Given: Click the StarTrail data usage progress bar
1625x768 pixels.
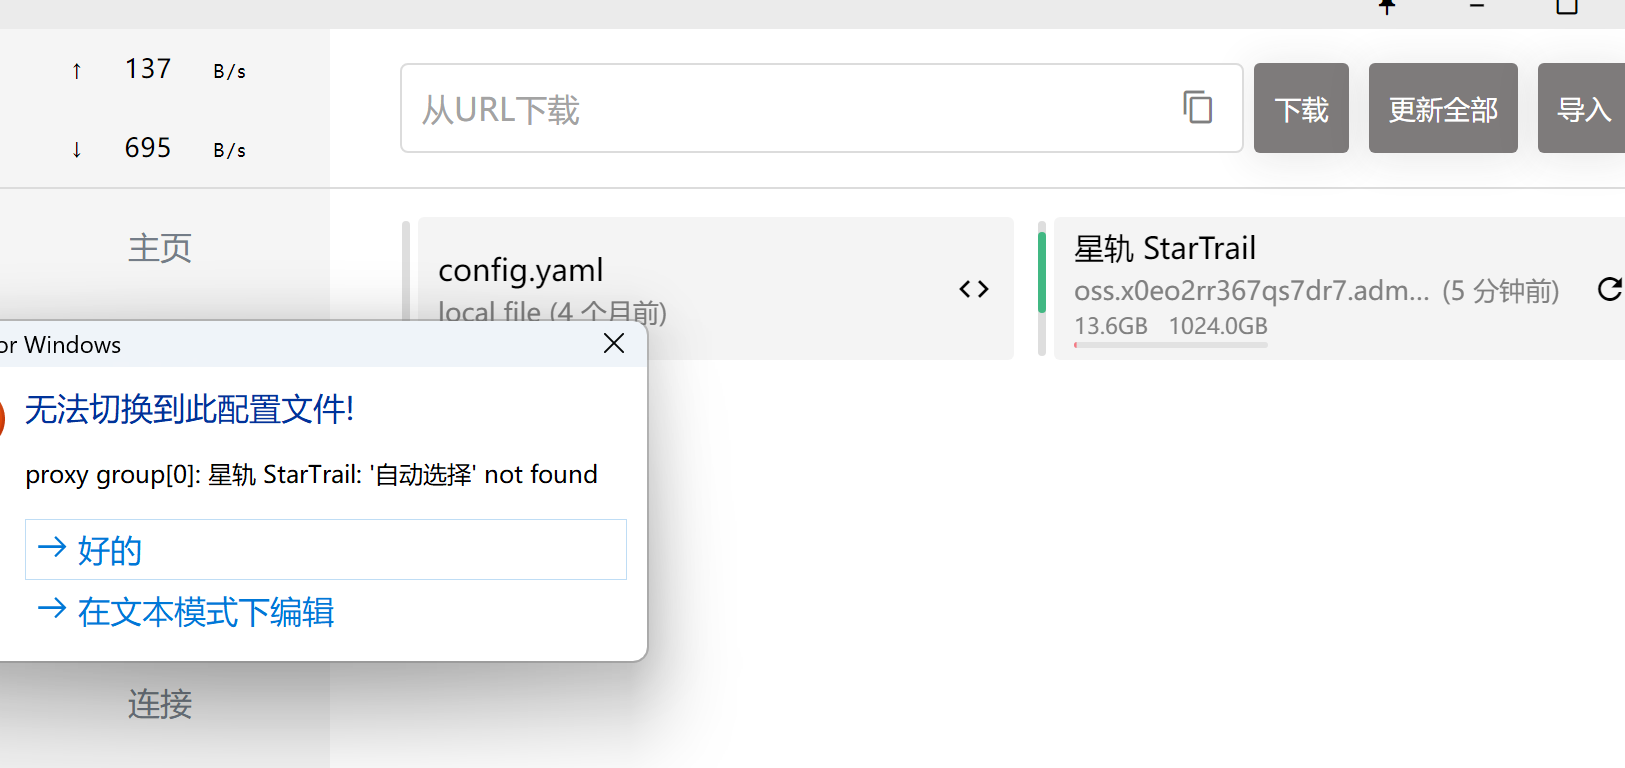Looking at the screenshot, I should coord(1171,345).
